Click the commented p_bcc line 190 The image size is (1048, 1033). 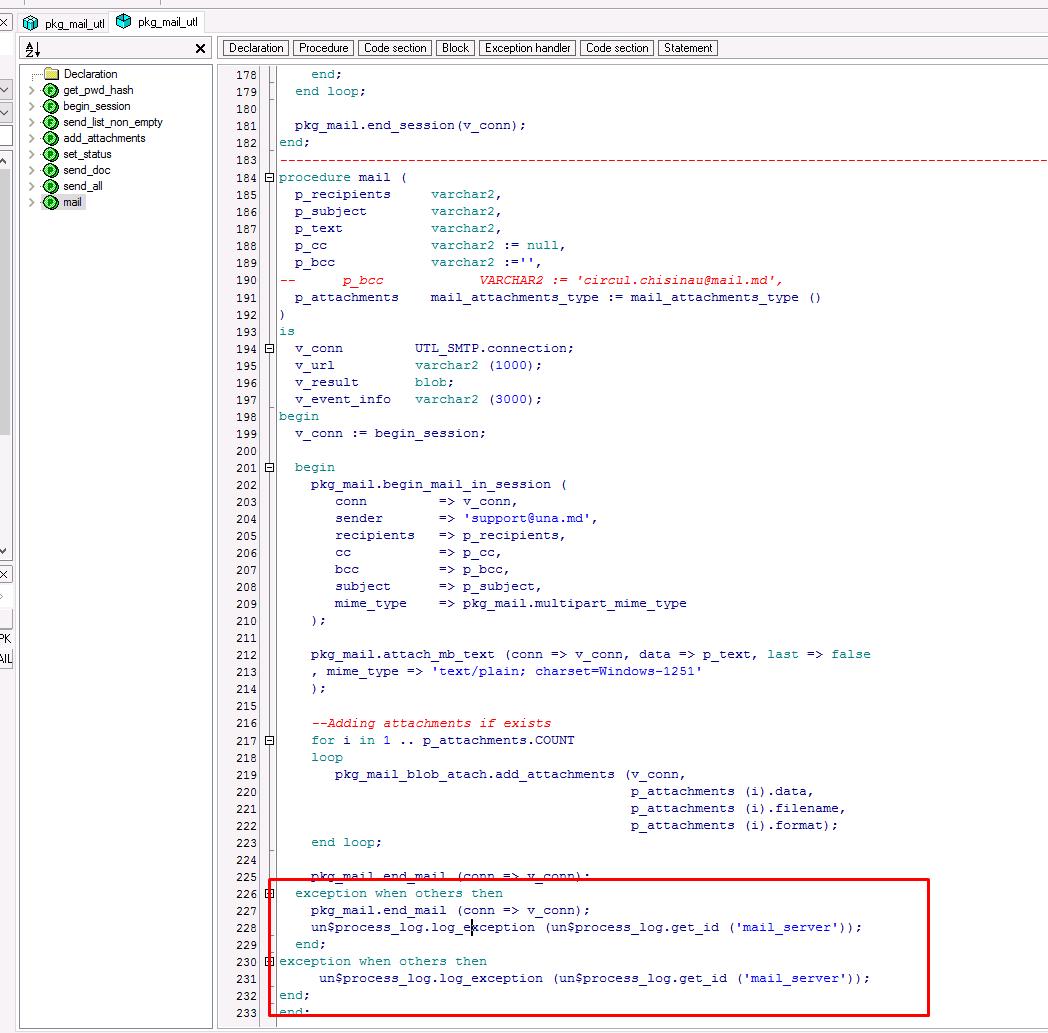tap(531, 280)
